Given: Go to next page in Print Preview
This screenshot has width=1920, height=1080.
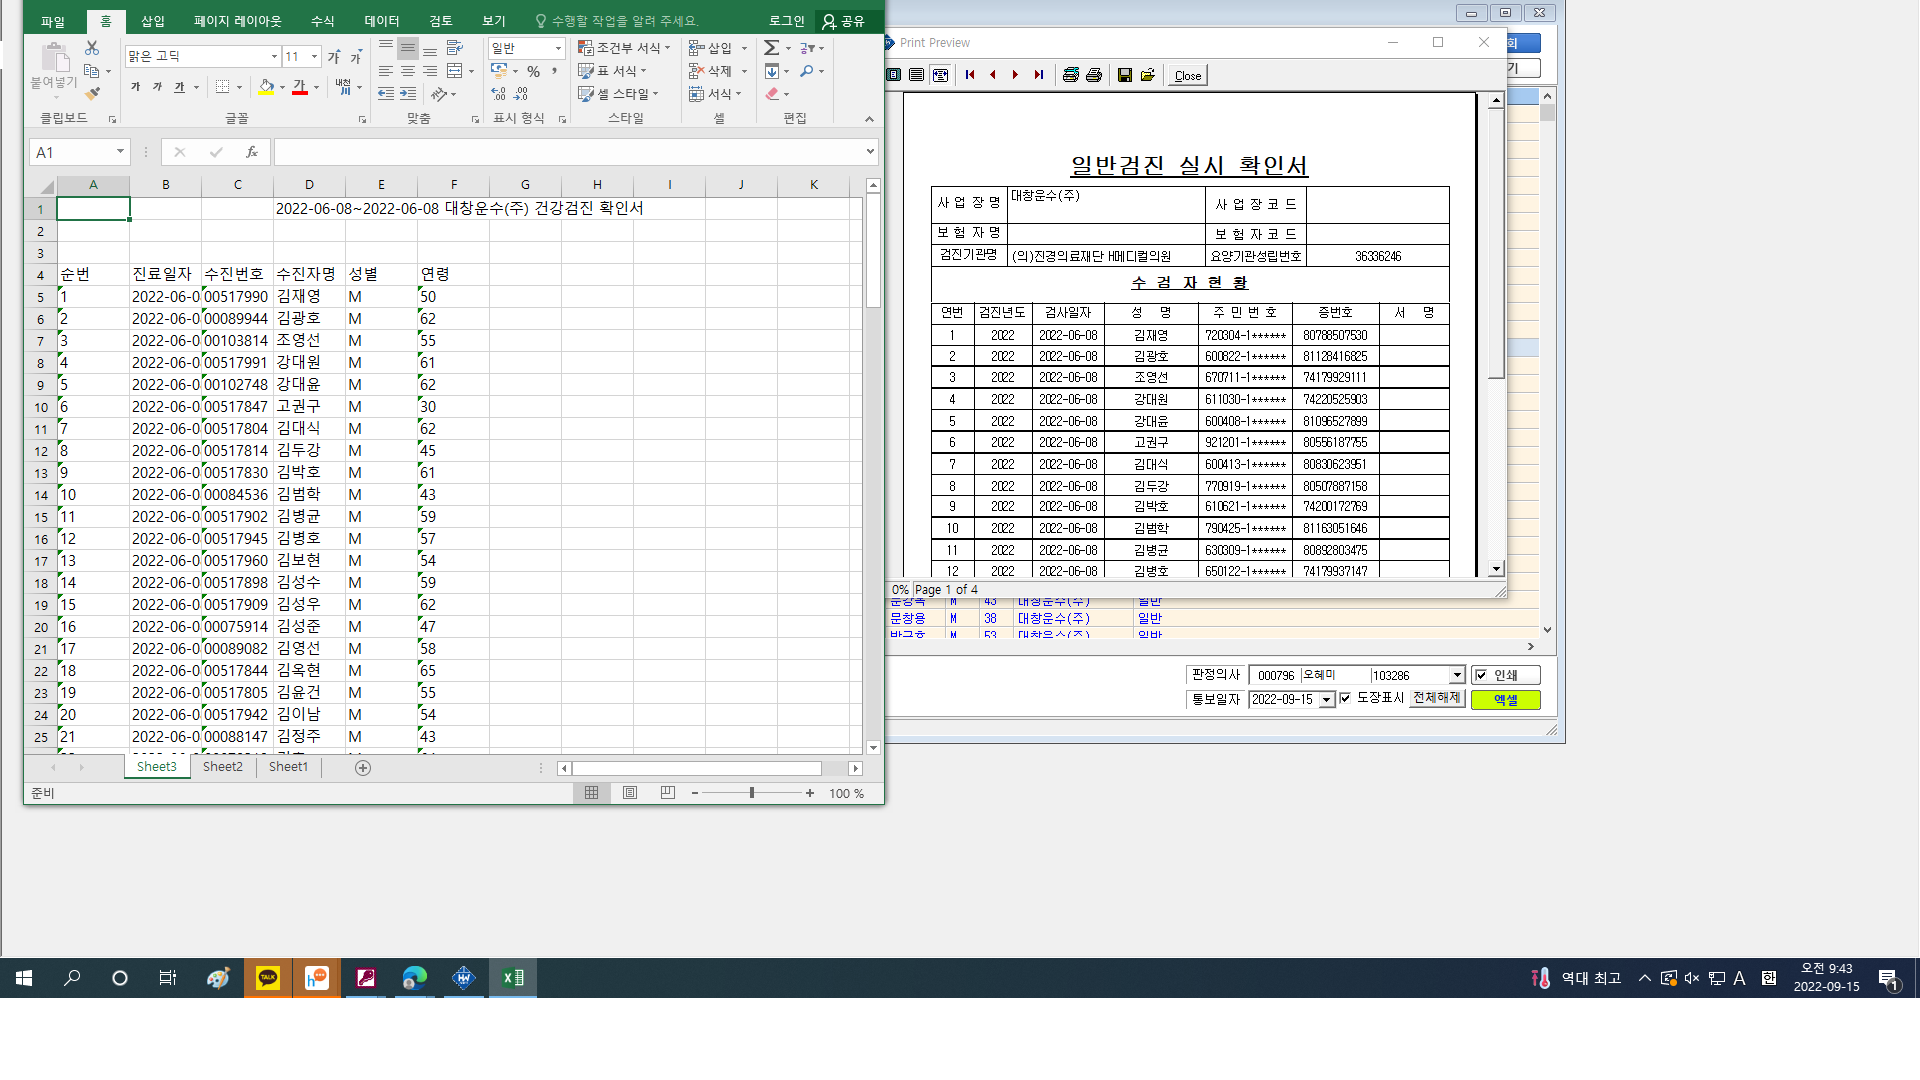Looking at the screenshot, I should pyautogui.click(x=1015, y=75).
